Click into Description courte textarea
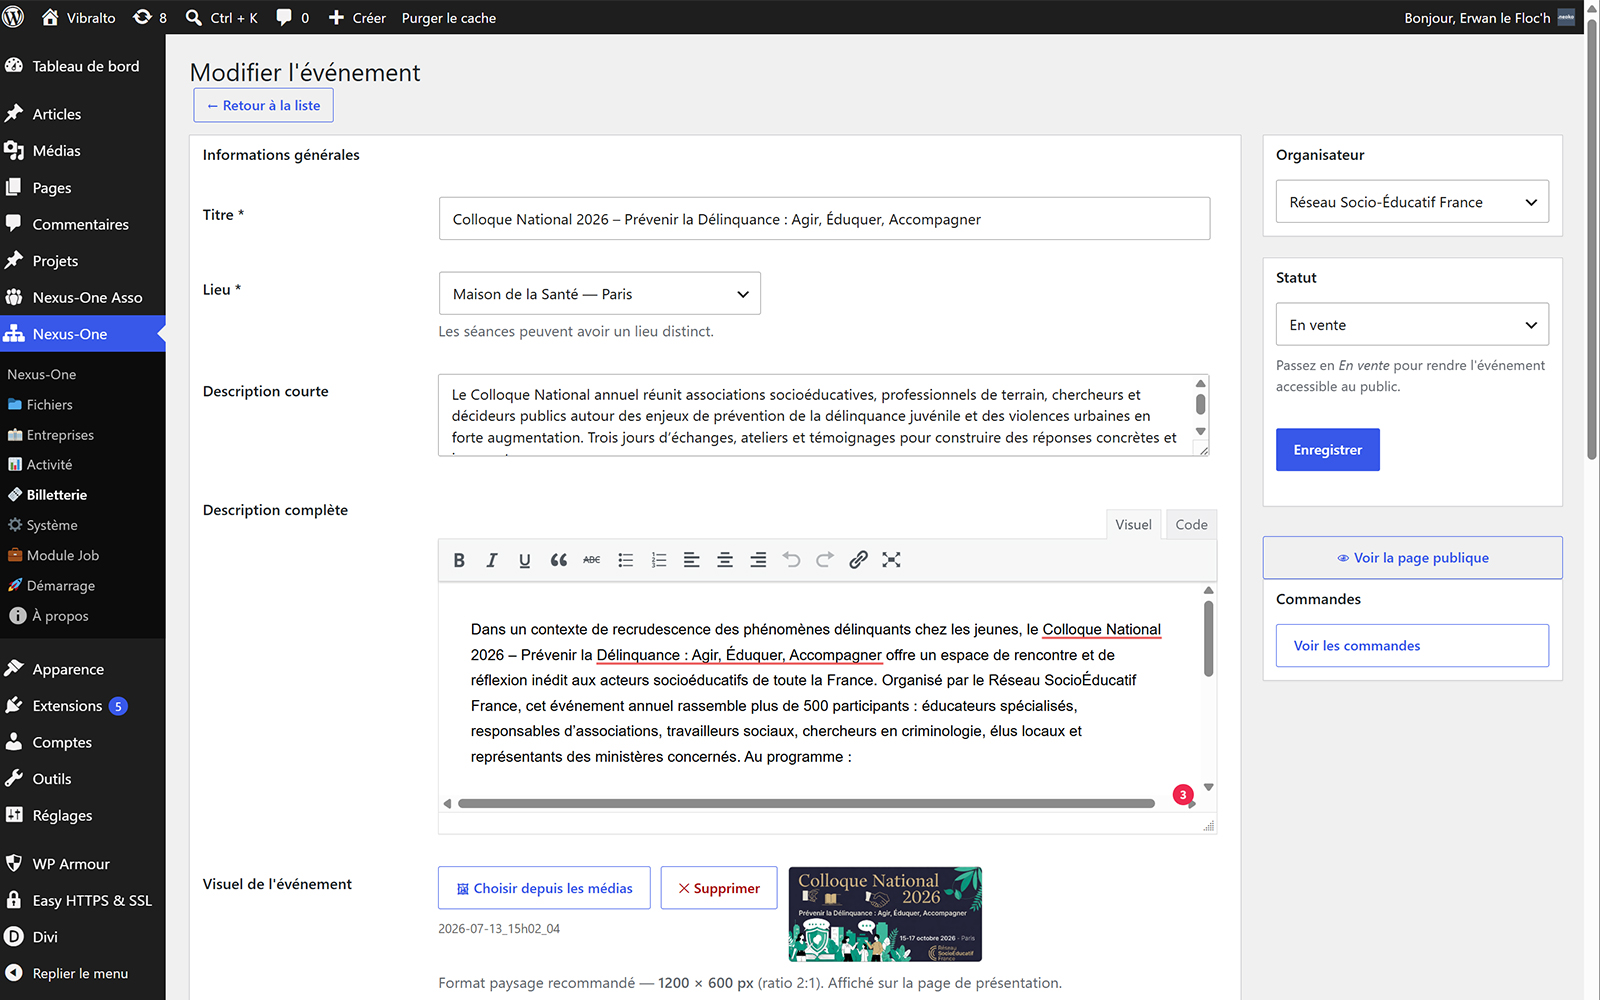This screenshot has width=1600, height=1000. (x=824, y=416)
